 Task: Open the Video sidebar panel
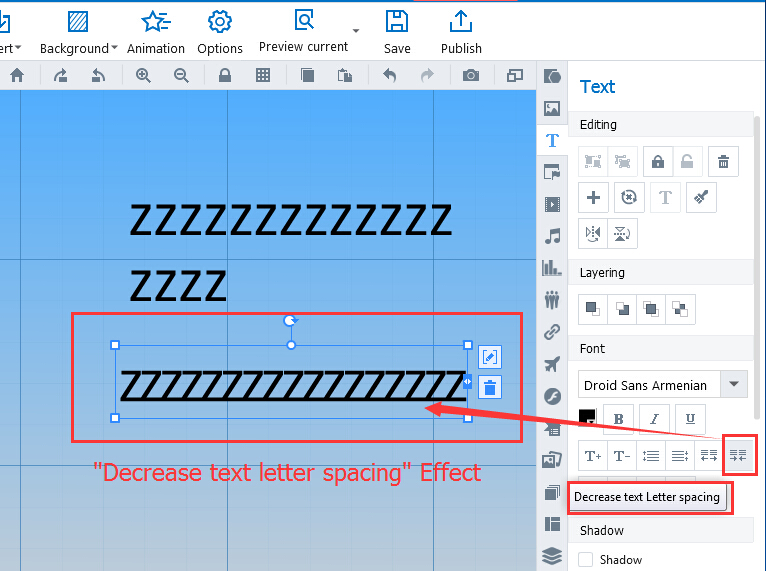(552, 204)
